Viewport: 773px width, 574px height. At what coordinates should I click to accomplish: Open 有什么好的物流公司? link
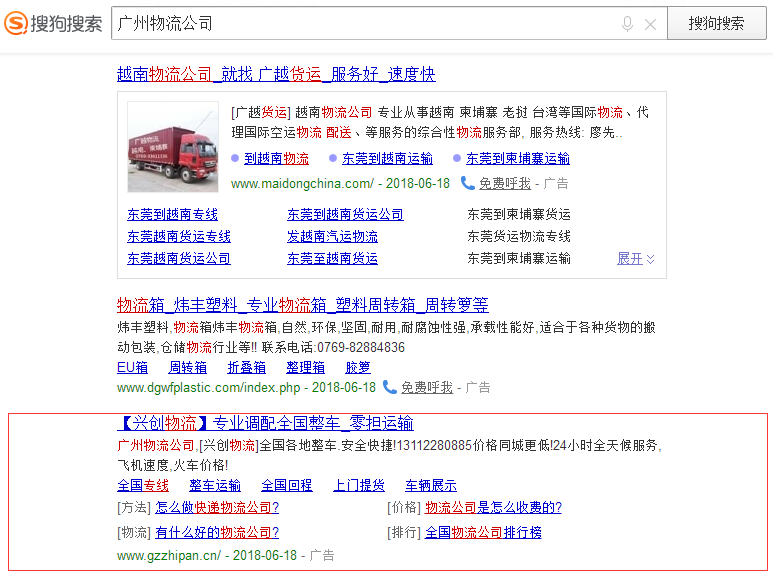pyautogui.click(x=217, y=533)
